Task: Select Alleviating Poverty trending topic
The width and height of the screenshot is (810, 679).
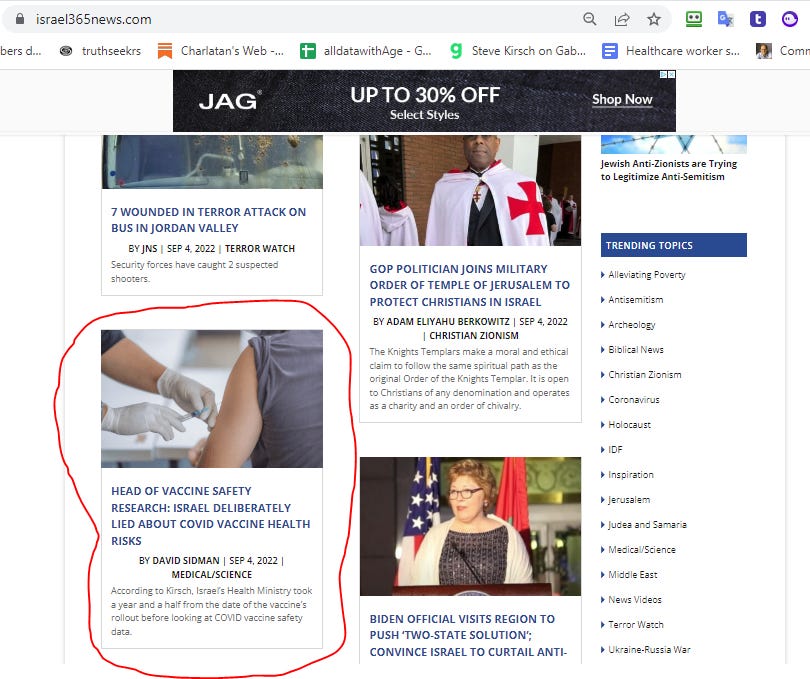Action: [x=647, y=275]
